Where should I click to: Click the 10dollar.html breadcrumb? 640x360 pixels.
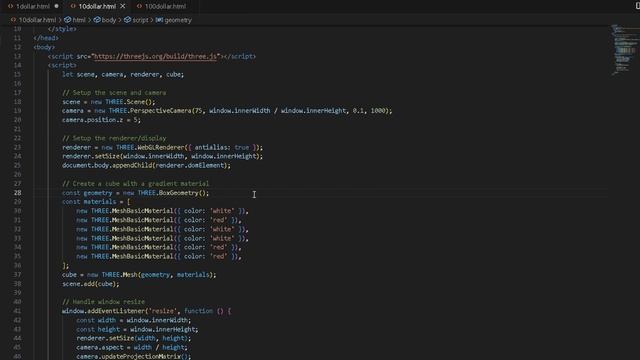click(37, 20)
